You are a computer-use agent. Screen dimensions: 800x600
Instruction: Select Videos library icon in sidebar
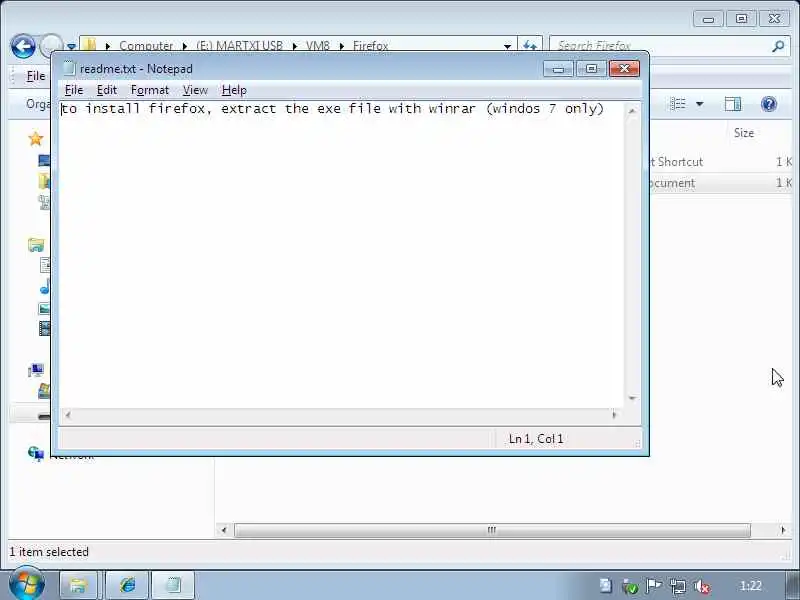point(45,328)
